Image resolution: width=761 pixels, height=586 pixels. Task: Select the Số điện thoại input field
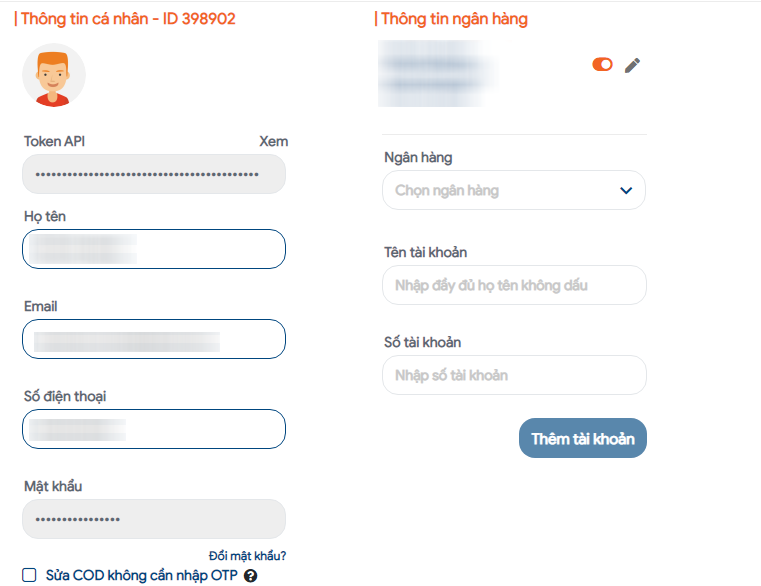coord(154,429)
